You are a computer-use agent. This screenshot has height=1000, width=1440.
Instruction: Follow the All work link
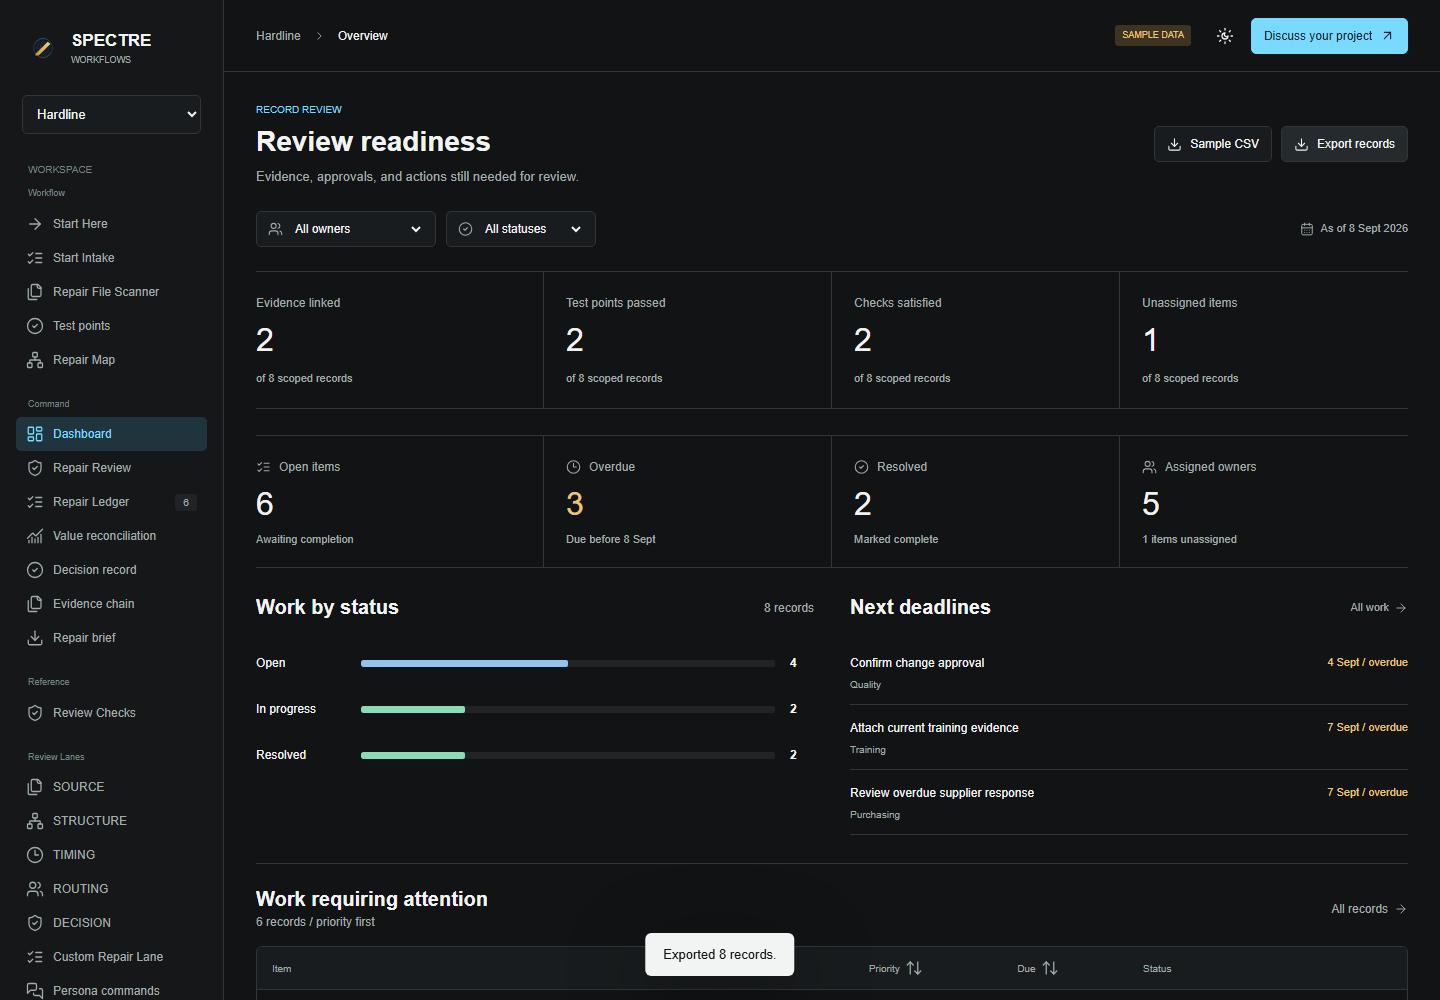(x=1378, y=608)
